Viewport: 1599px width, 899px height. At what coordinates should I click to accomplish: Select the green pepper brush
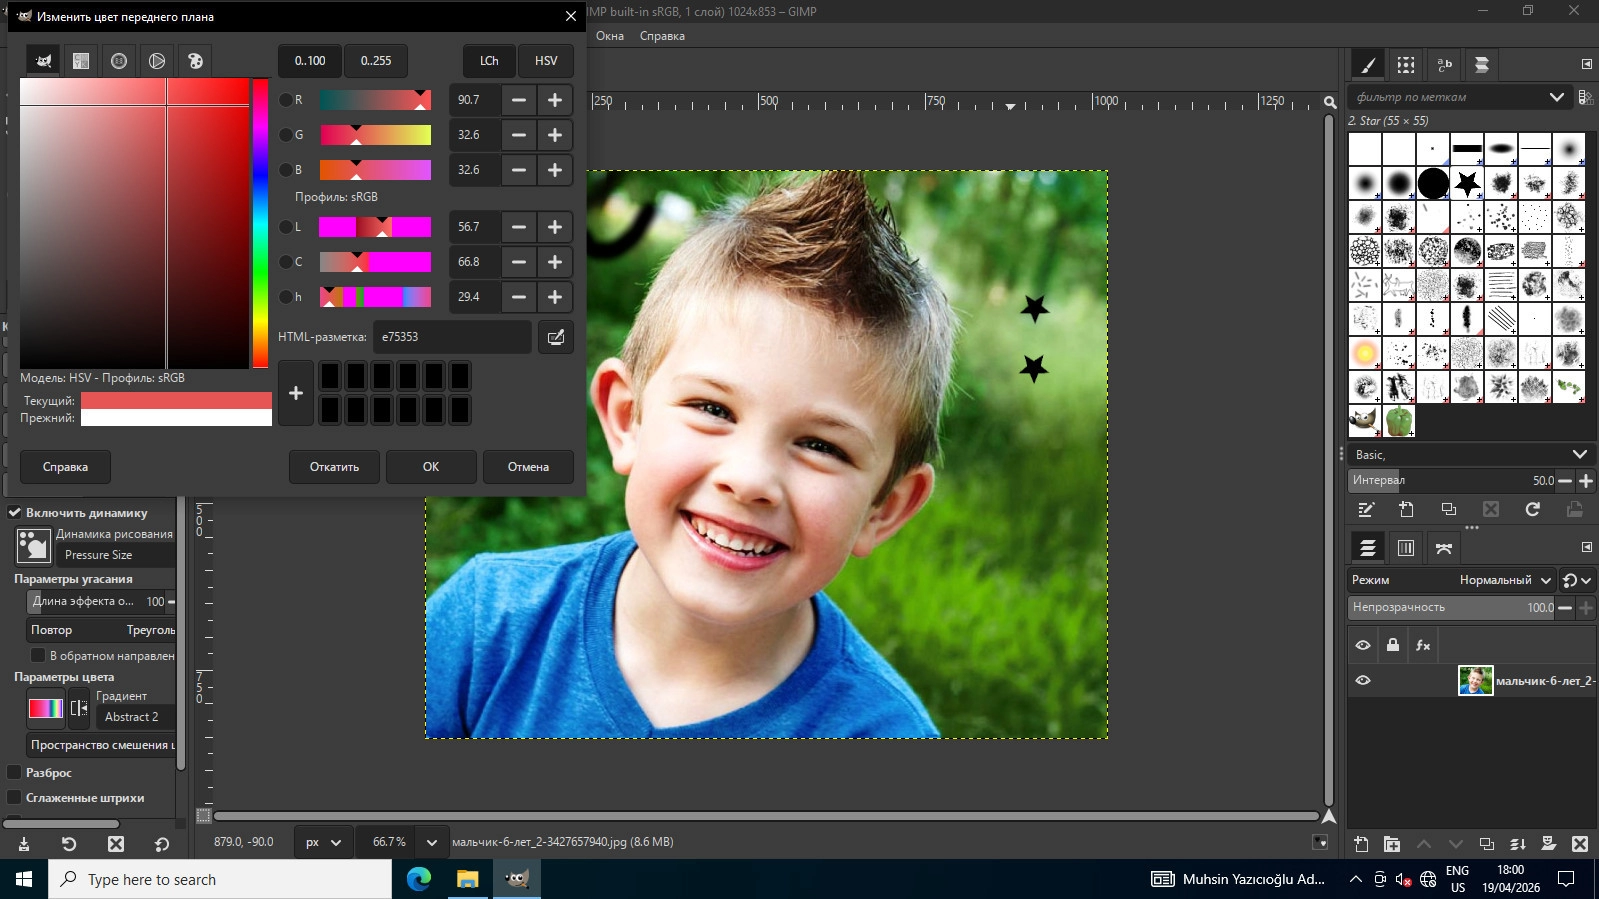(x=1399, y=421)
